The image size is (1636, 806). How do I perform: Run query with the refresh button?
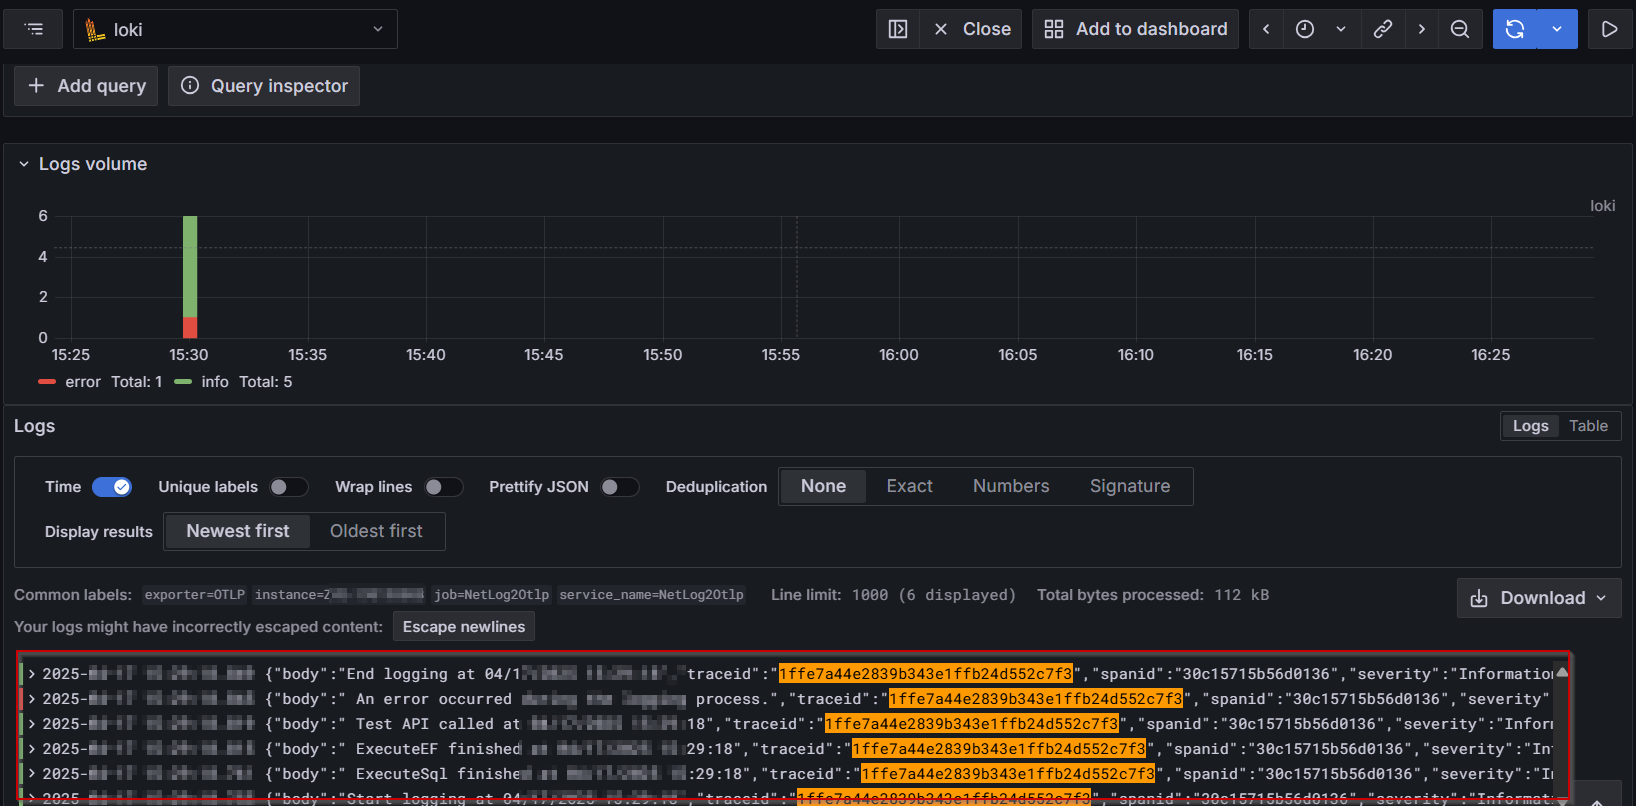click(1515, 29)
